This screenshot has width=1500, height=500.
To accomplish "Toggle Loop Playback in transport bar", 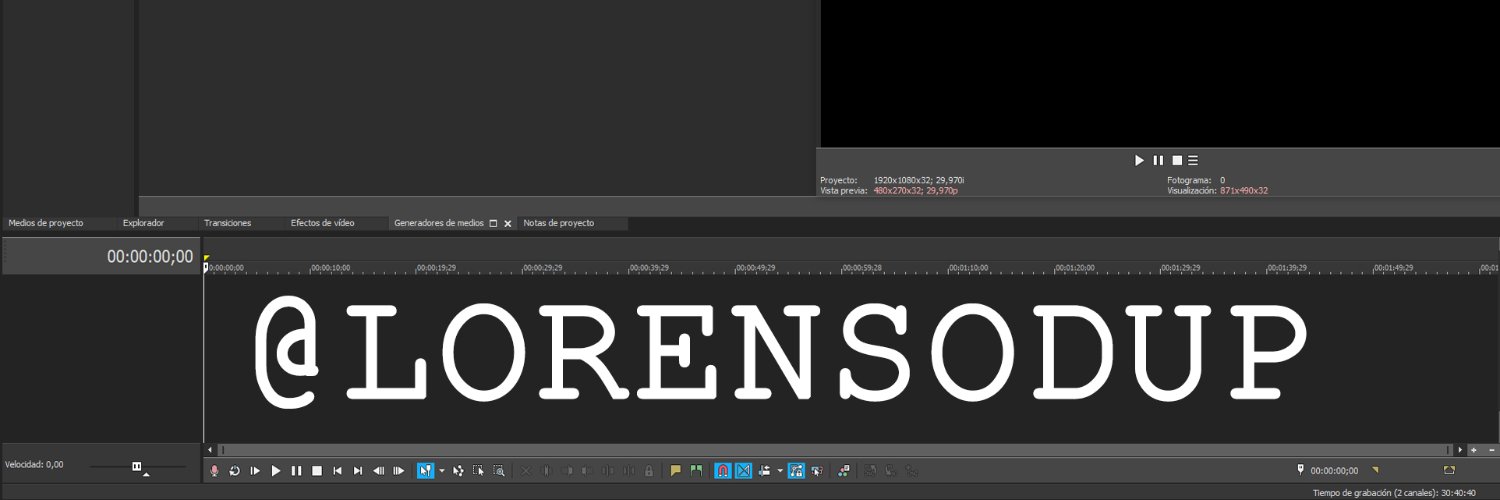I will 234,471.
